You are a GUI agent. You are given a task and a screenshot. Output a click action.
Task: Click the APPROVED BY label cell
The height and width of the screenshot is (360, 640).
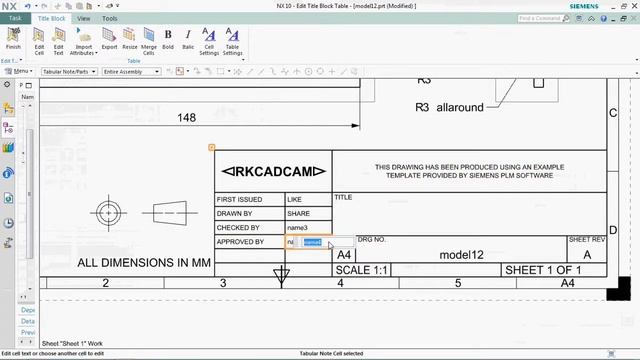tap(249, 242)
